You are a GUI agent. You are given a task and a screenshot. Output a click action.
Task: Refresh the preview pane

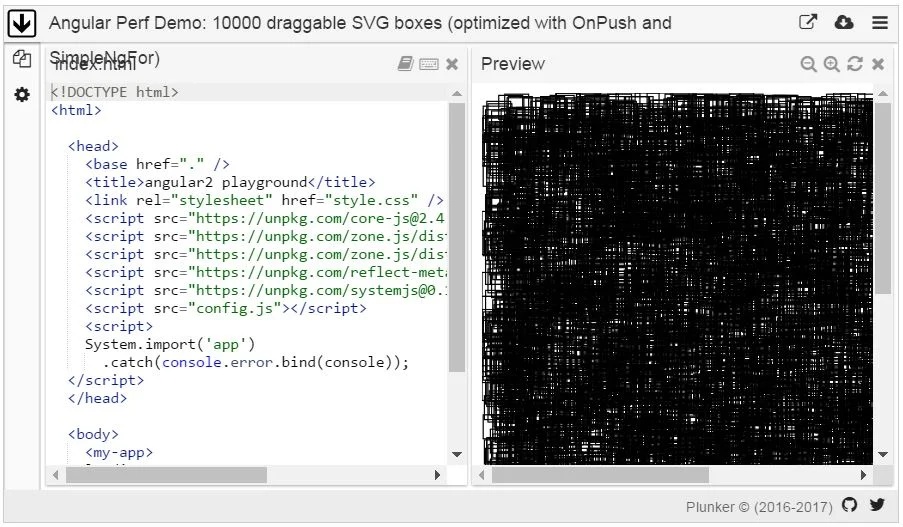855,64
